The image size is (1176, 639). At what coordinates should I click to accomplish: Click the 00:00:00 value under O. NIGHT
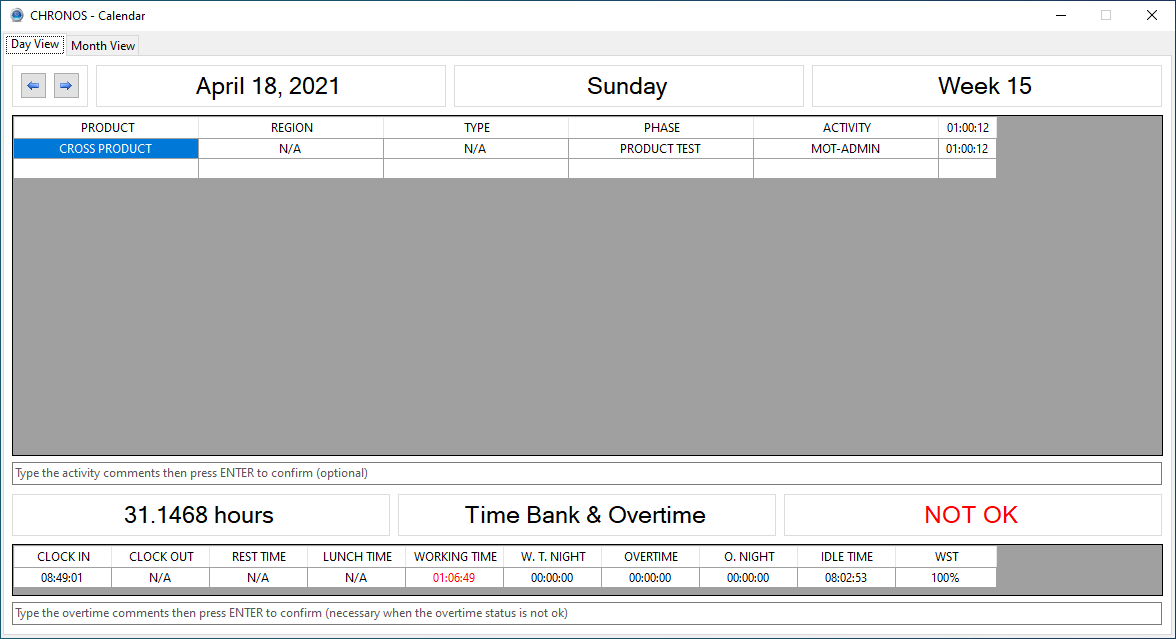click(x=748, y=578)
